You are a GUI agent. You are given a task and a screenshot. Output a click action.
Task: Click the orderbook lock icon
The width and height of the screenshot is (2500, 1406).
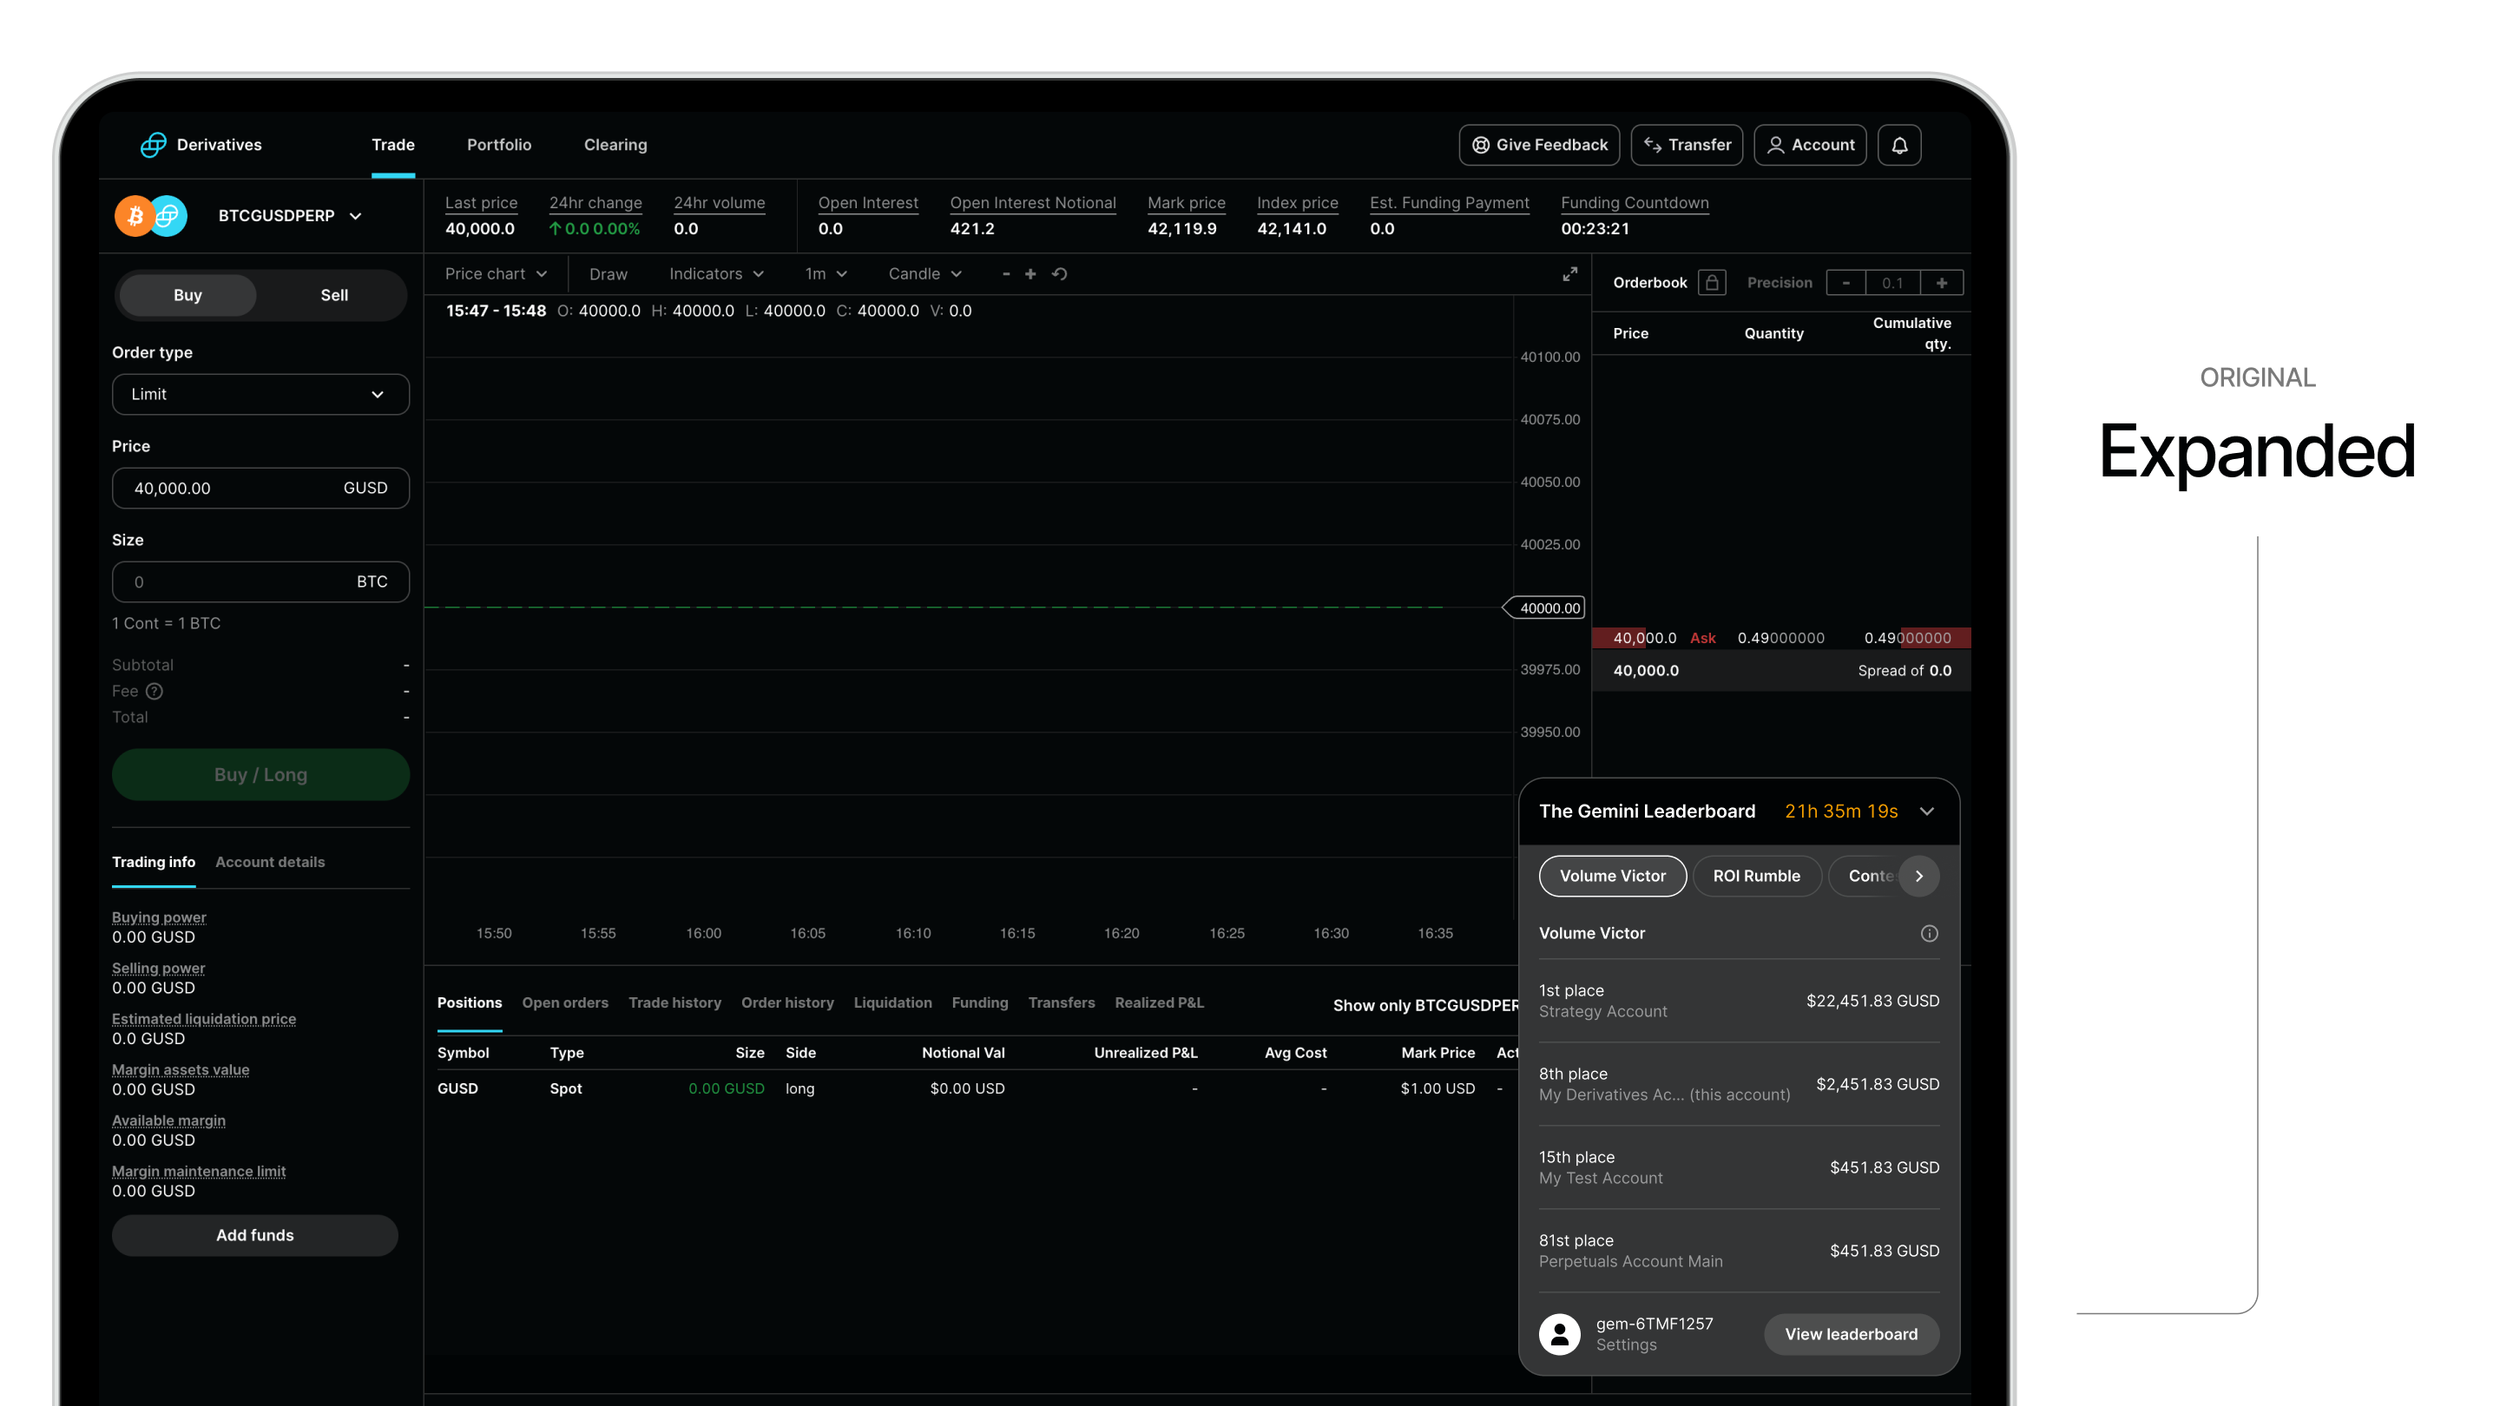(1711, 283)
